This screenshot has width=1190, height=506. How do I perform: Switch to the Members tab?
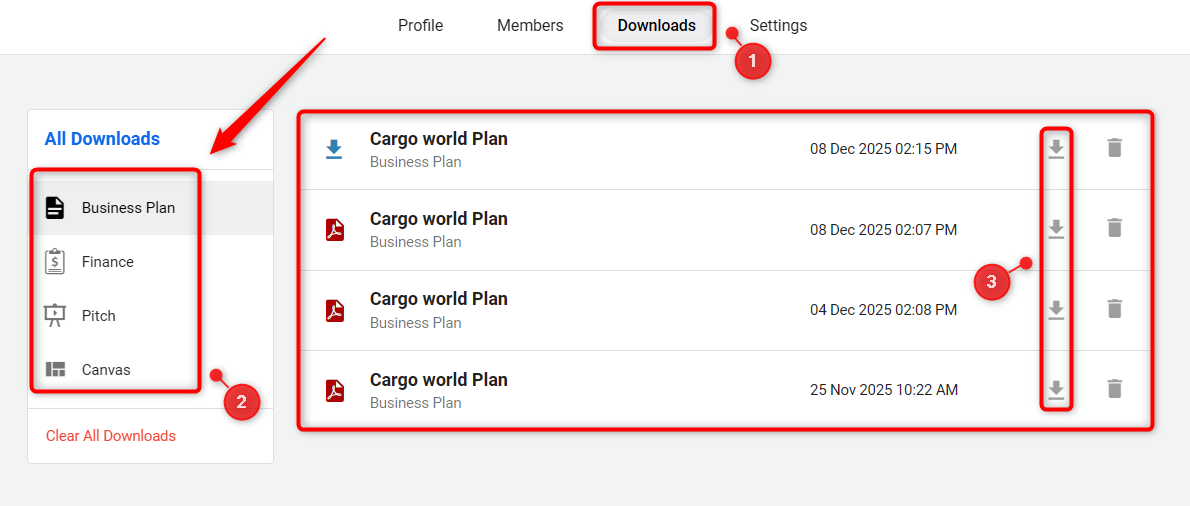click(530, 26)
